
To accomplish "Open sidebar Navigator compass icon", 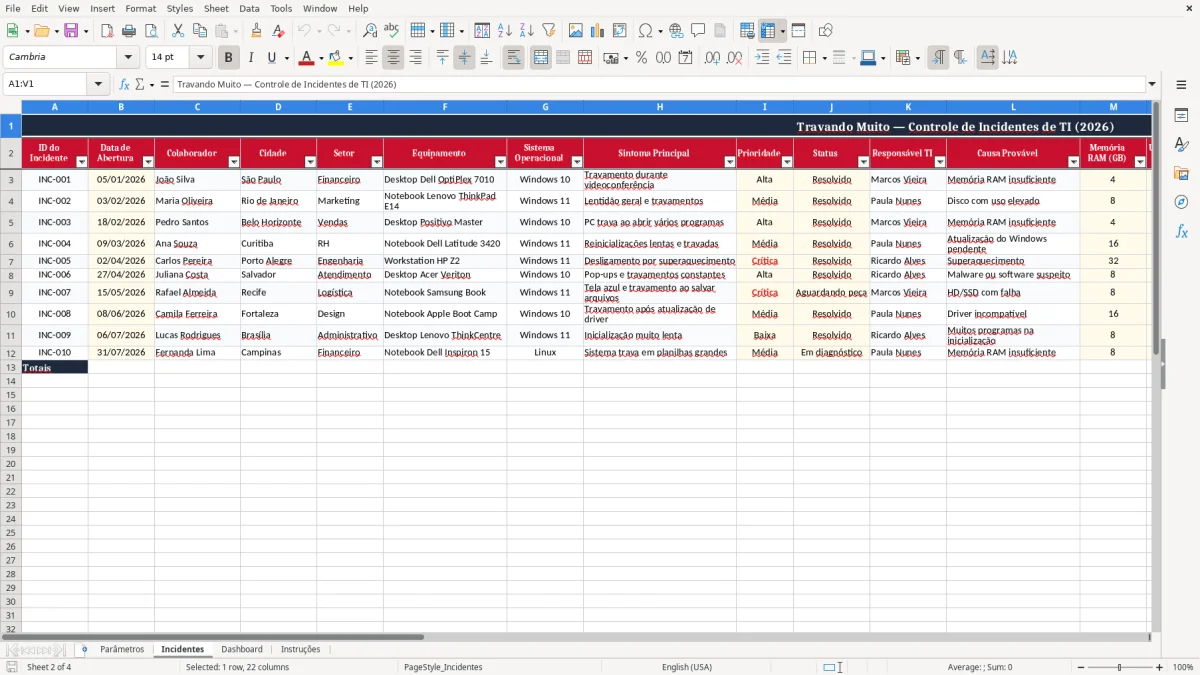I will tap(1181, 202).
